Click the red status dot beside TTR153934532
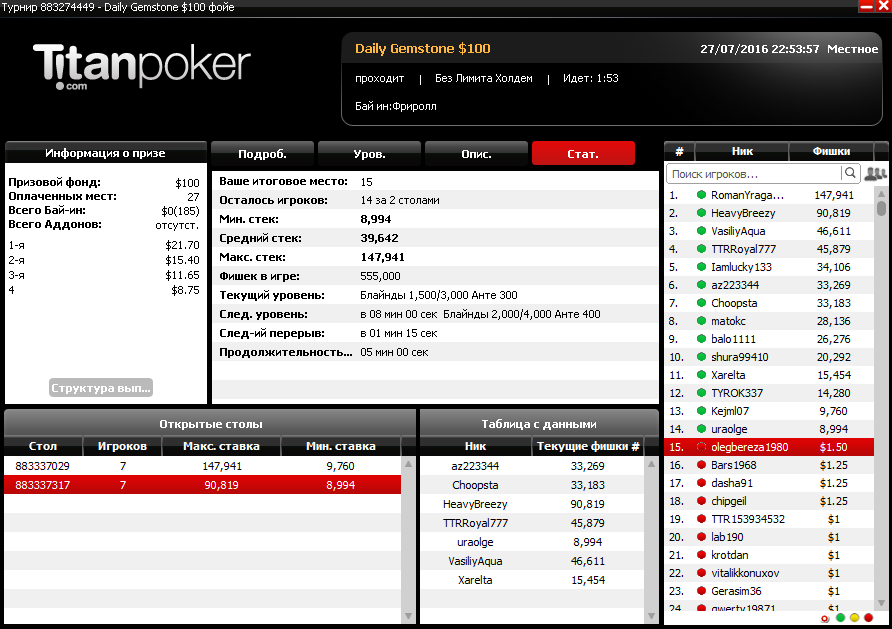The image size is (892, 629). [701, 519]
